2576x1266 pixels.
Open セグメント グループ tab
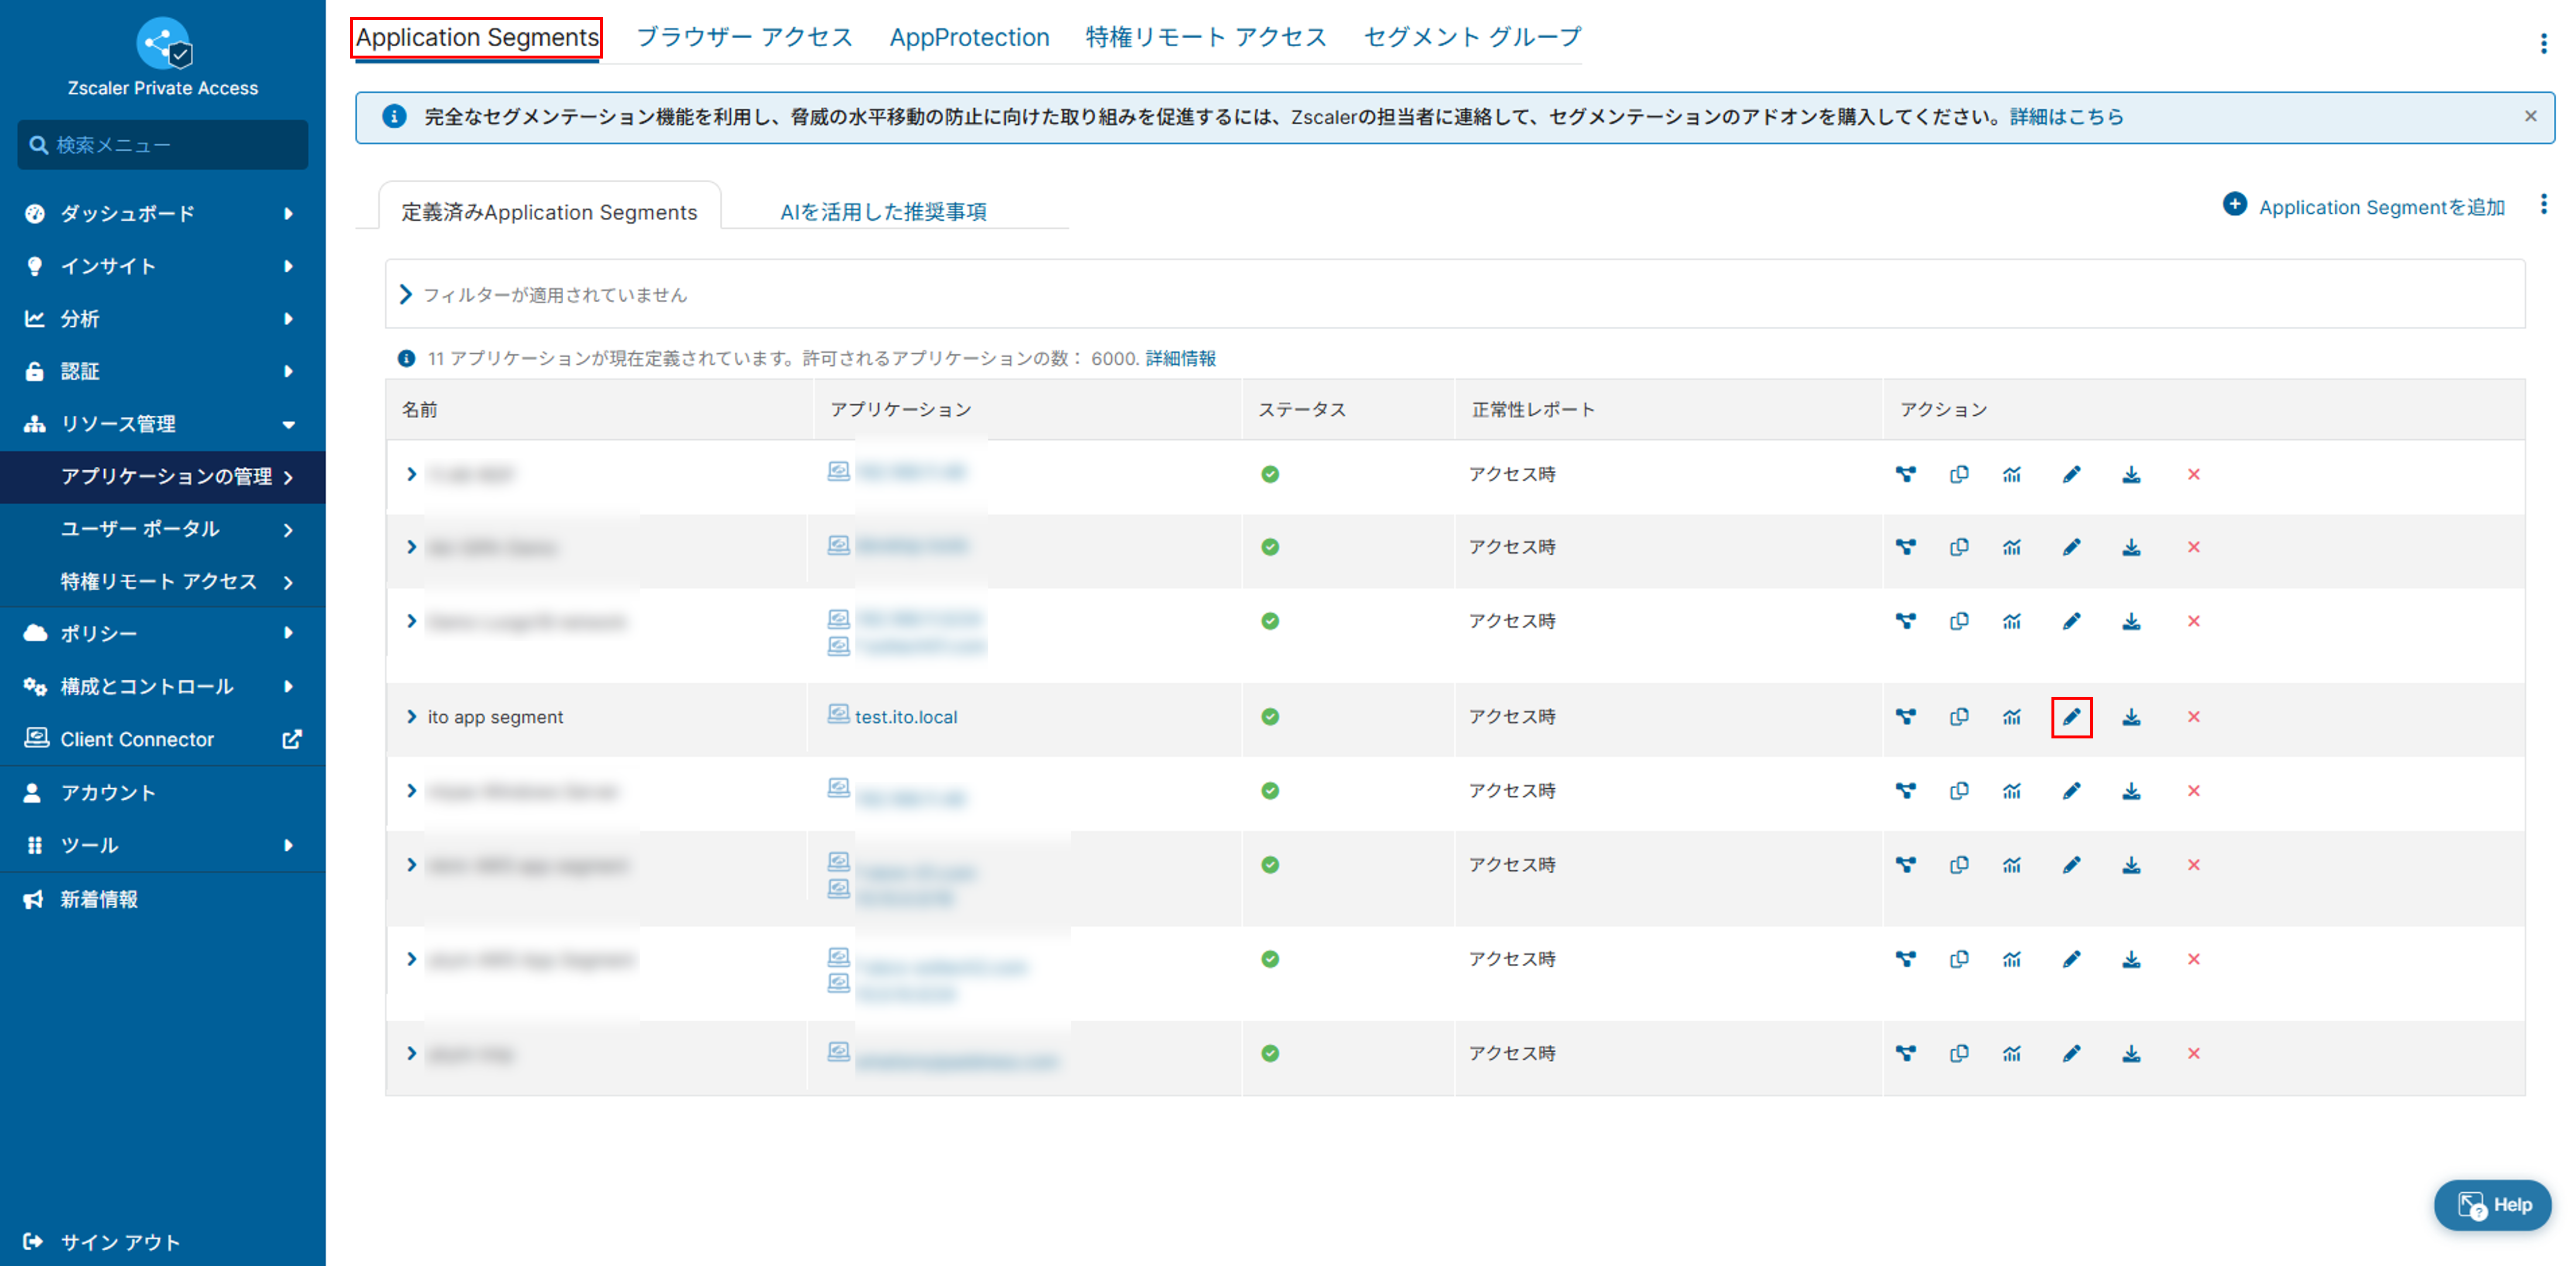point(1472,37)
